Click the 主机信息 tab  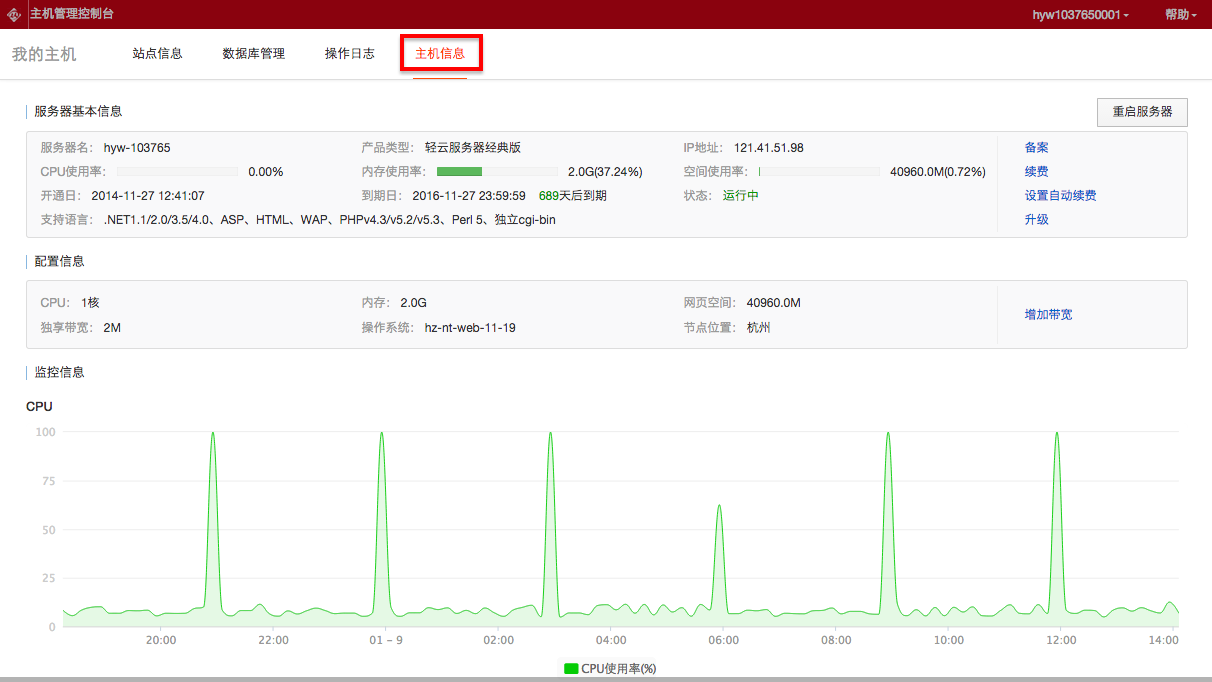(x=440, y=54)
